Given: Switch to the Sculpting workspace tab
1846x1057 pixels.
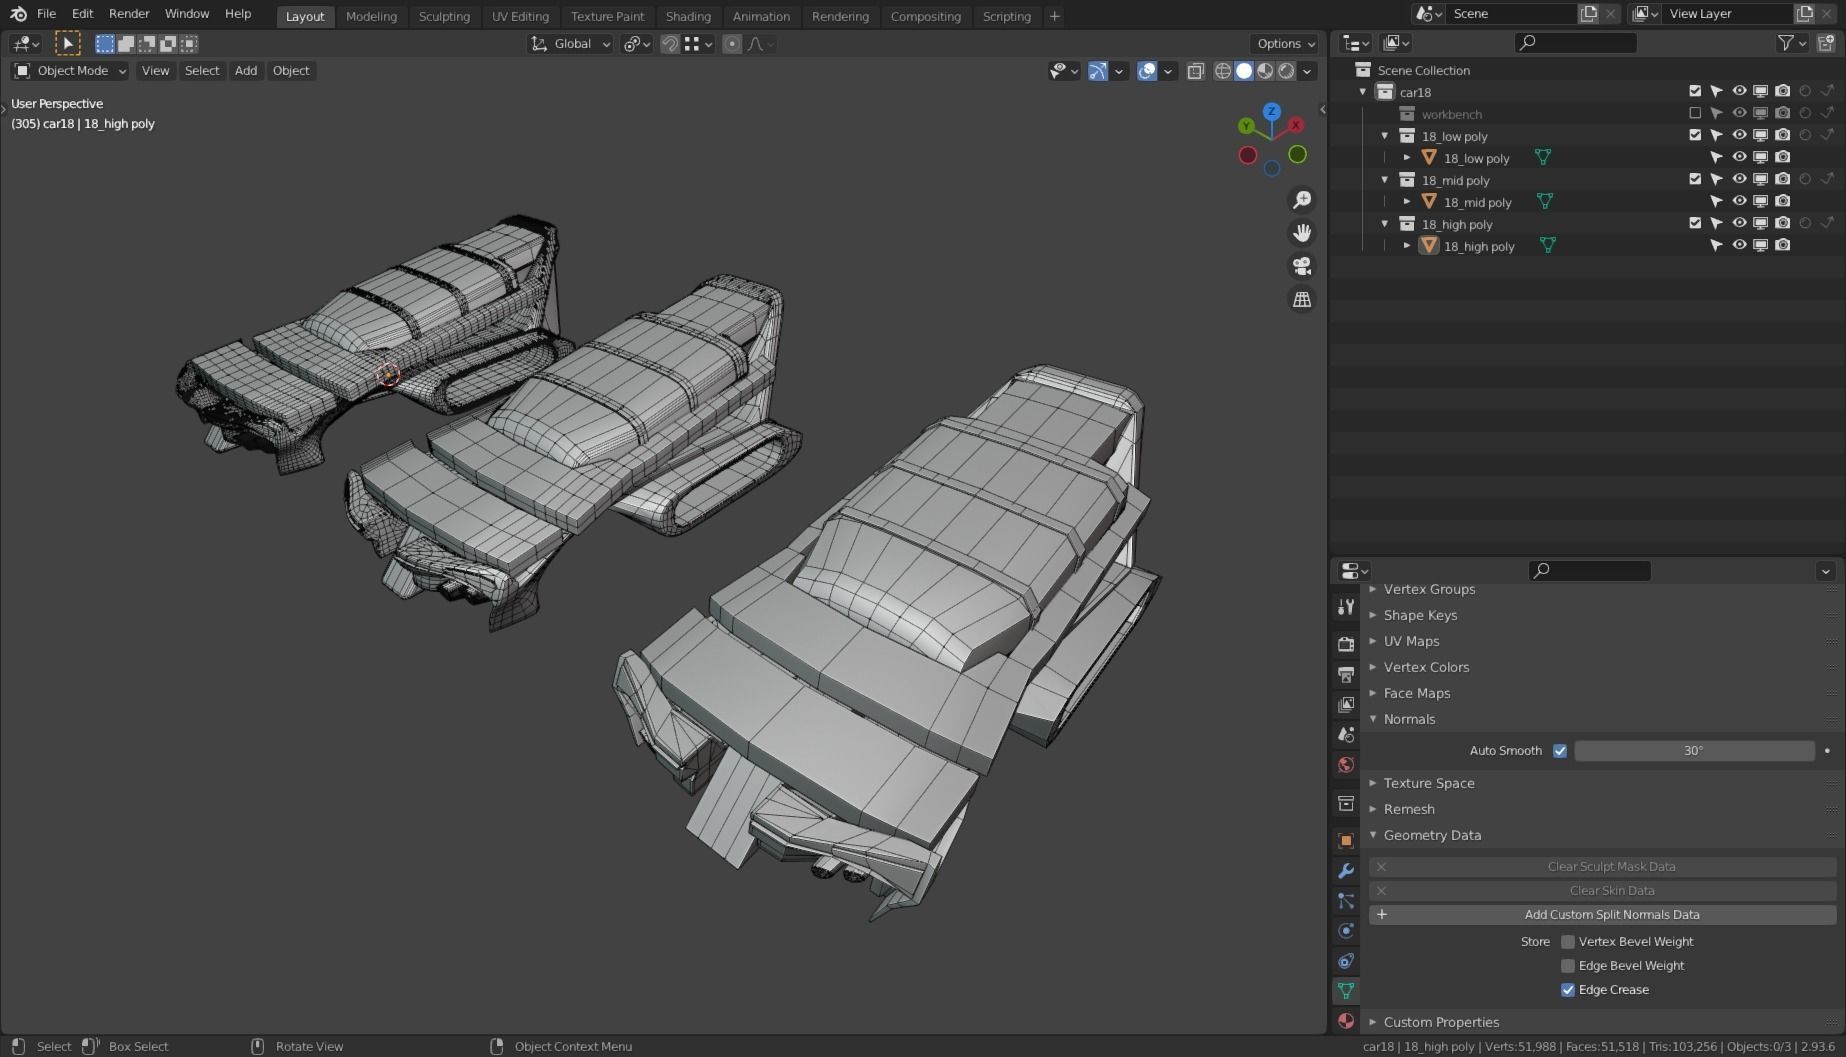Looking at the screenshot, I should (444, 16).
